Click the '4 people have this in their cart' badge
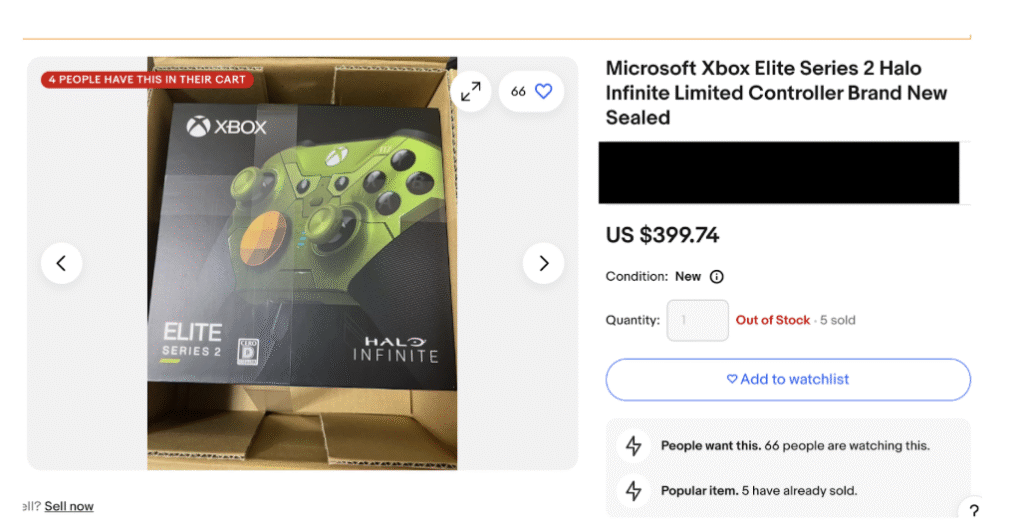1024x528 pixels. 146,80
